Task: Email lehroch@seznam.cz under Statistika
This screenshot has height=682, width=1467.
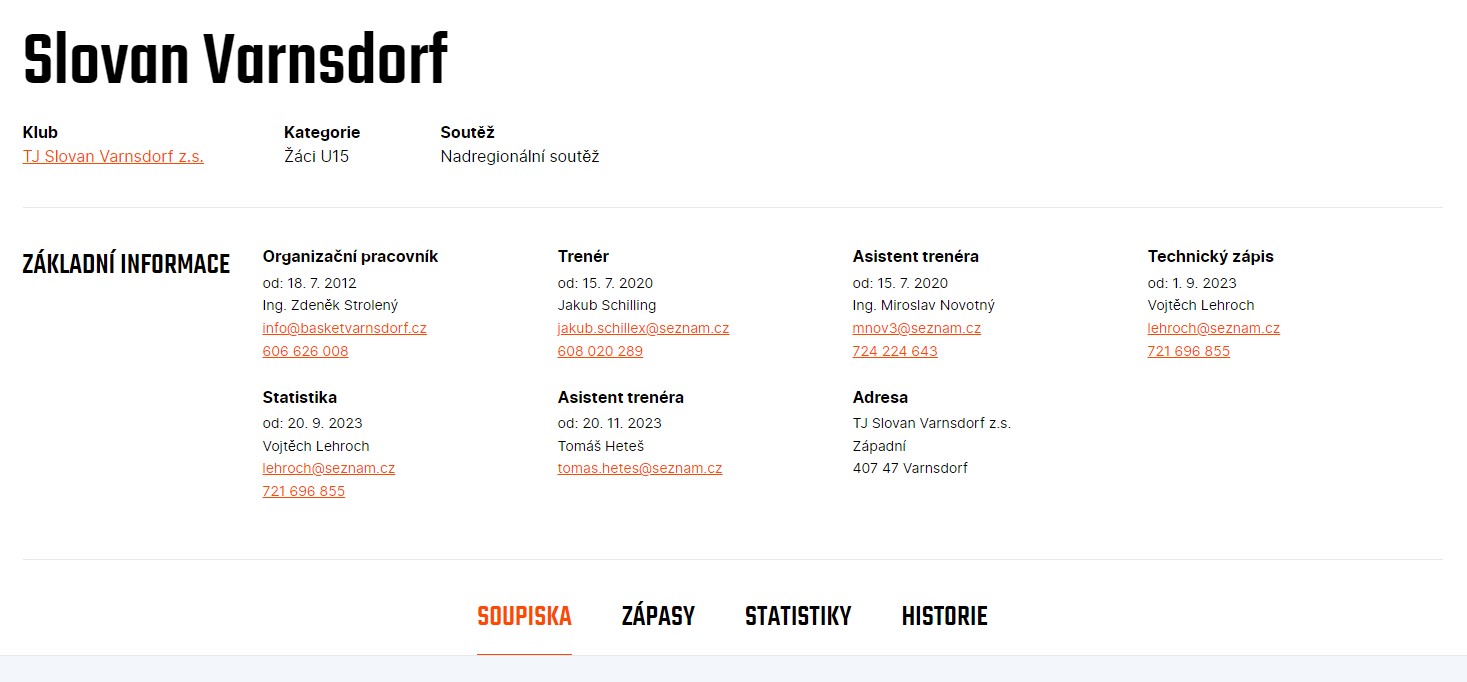Action: (x=329, y=468)
